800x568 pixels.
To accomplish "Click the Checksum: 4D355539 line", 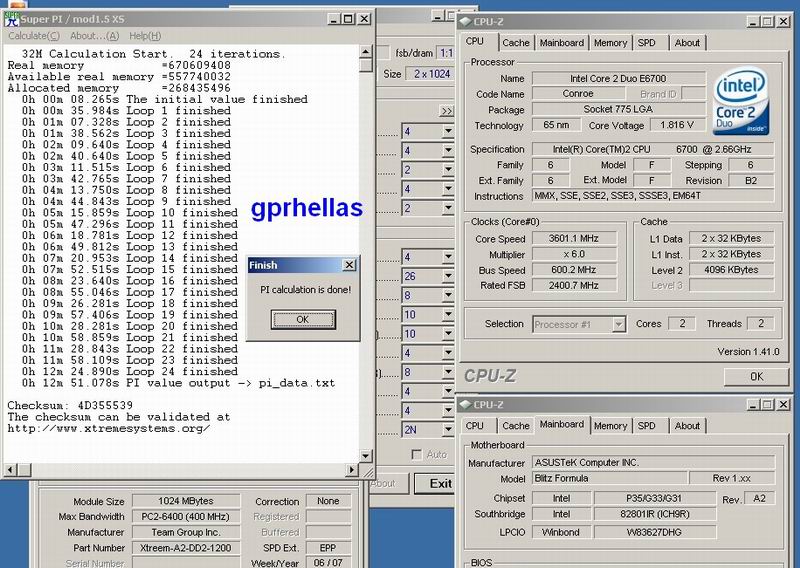I will point(70,406).
